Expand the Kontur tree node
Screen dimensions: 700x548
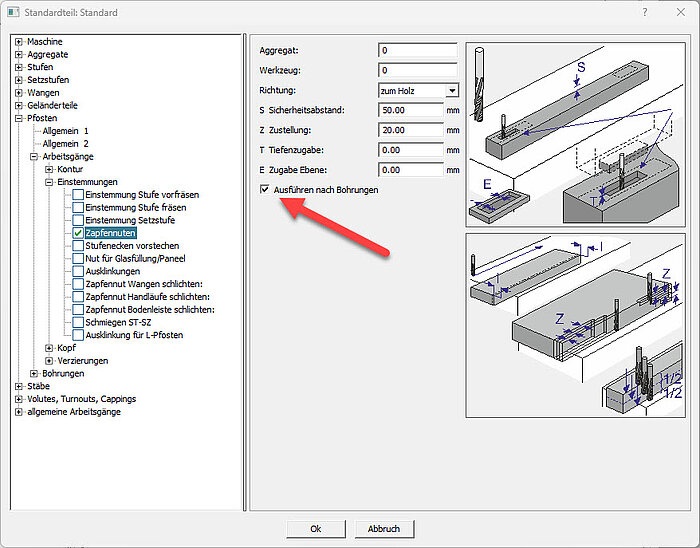click(x=49, y=169)
